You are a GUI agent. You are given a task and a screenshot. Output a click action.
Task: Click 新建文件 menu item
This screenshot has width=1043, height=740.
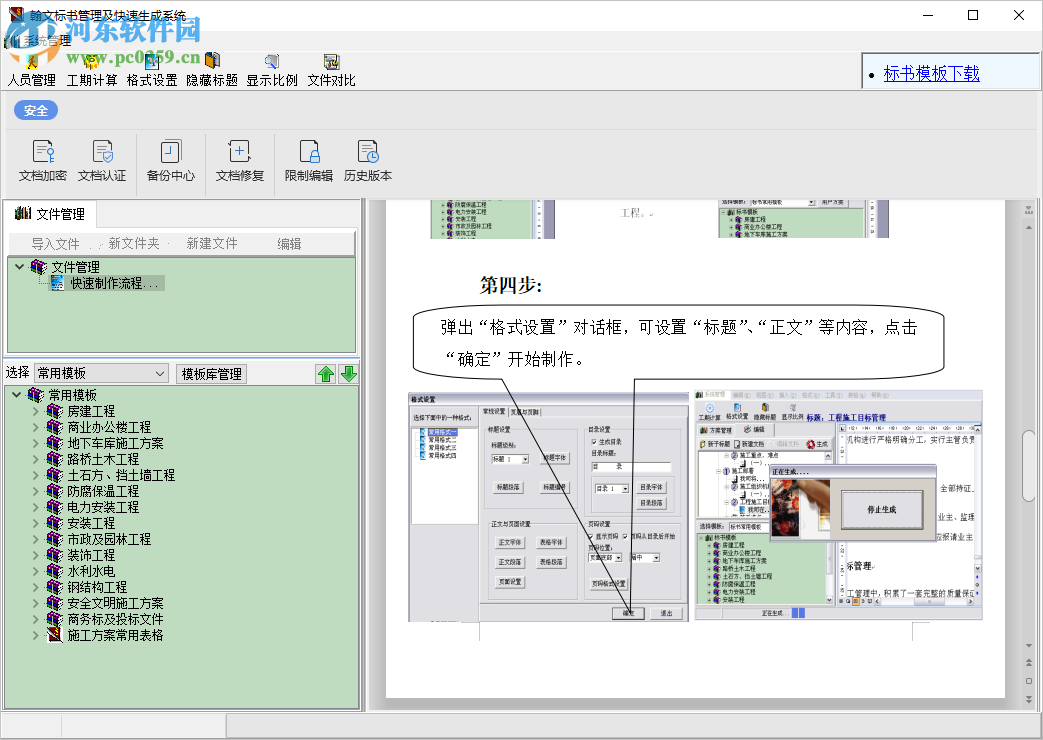[x=212, y=244]
